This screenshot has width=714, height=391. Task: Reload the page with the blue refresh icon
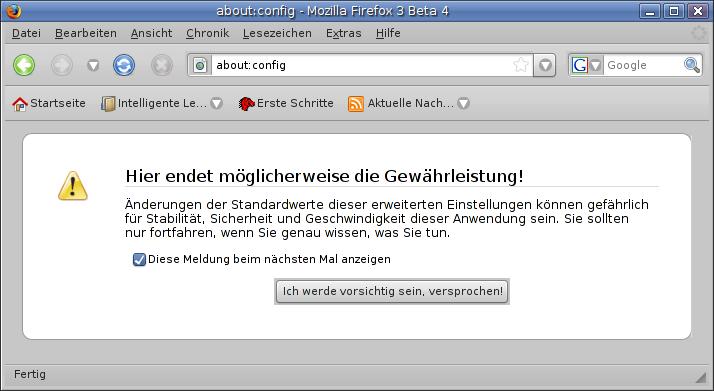pyautogui.click(x=124, y=65)
